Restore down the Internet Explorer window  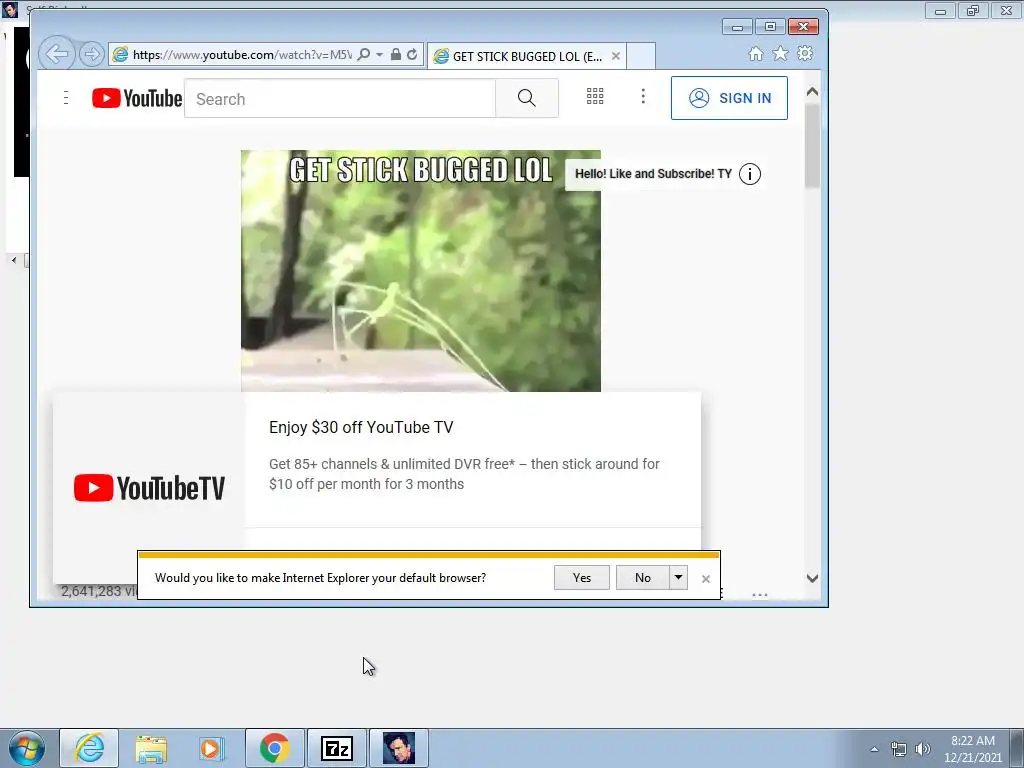[x=770, y=27]
